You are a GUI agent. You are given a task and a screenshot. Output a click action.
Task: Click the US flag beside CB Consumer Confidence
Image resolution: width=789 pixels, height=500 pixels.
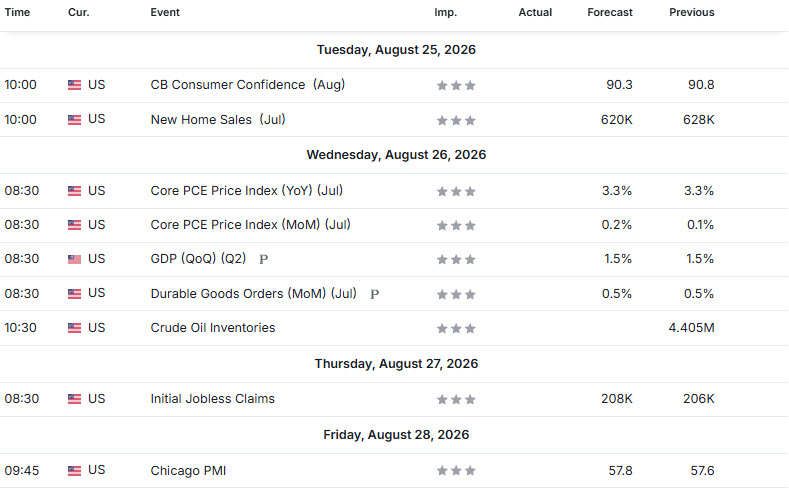[74, 85]
